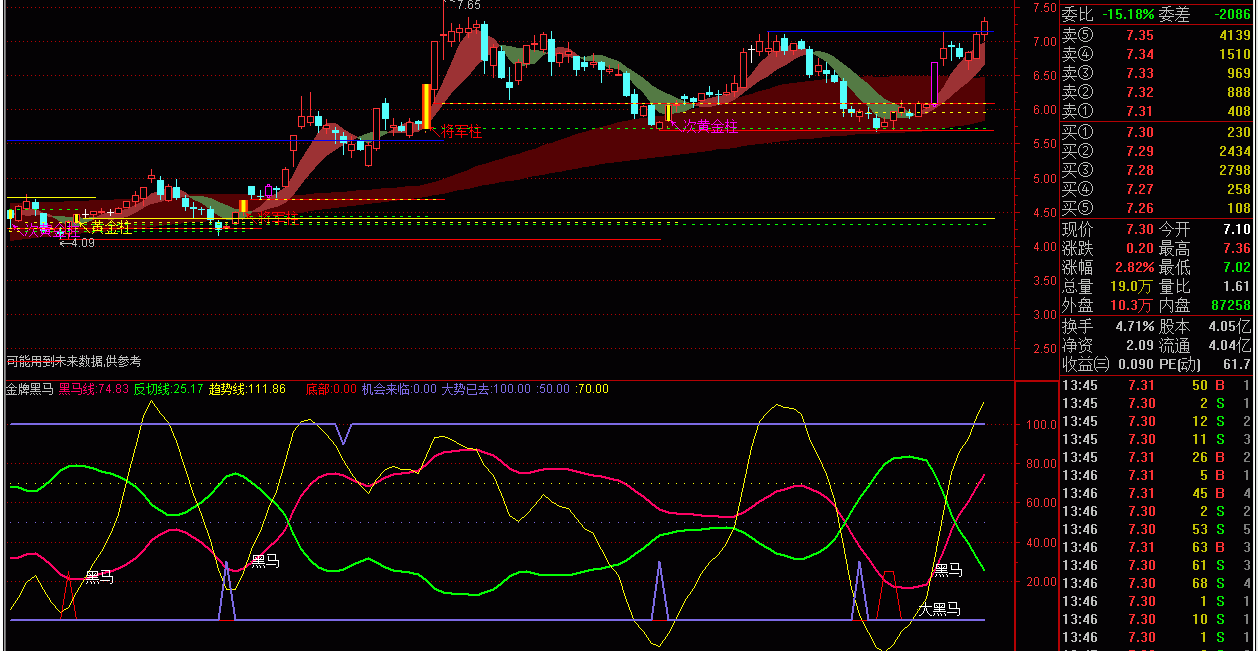Image resolution: width=1260 pixels, height=651 pixels.
Task: Select the 换手 turnover value 4.71%
Action: point(1134,326)
